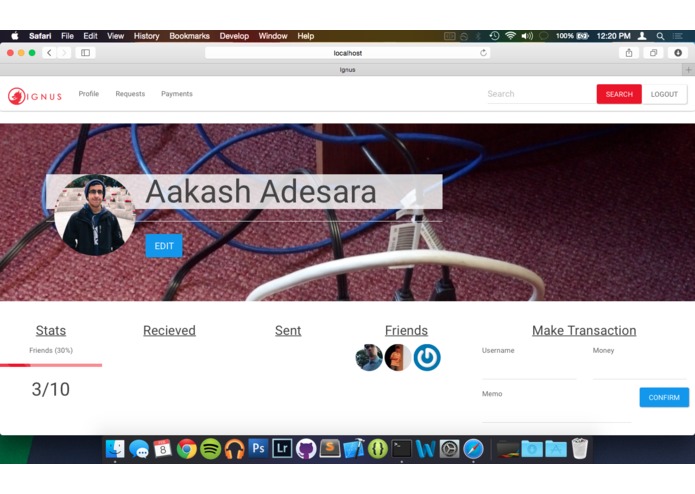
Task: Click the Time Machine menu bar icon
Action: 495,36
